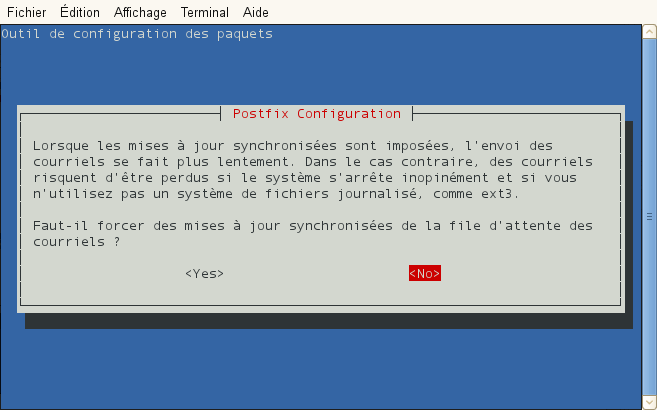Screen dimensions: 657x410
Task: Click the question line starting with 'Faut-il forcer'
Action: tap(313, 226)
